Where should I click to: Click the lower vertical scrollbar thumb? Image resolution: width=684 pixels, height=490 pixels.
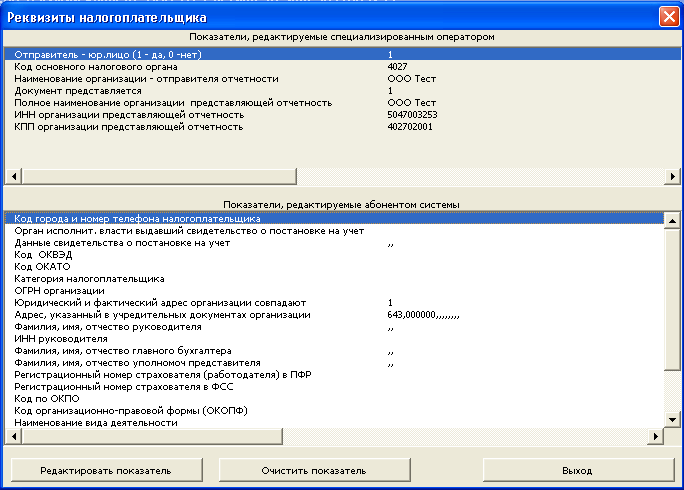pos(672,300)
